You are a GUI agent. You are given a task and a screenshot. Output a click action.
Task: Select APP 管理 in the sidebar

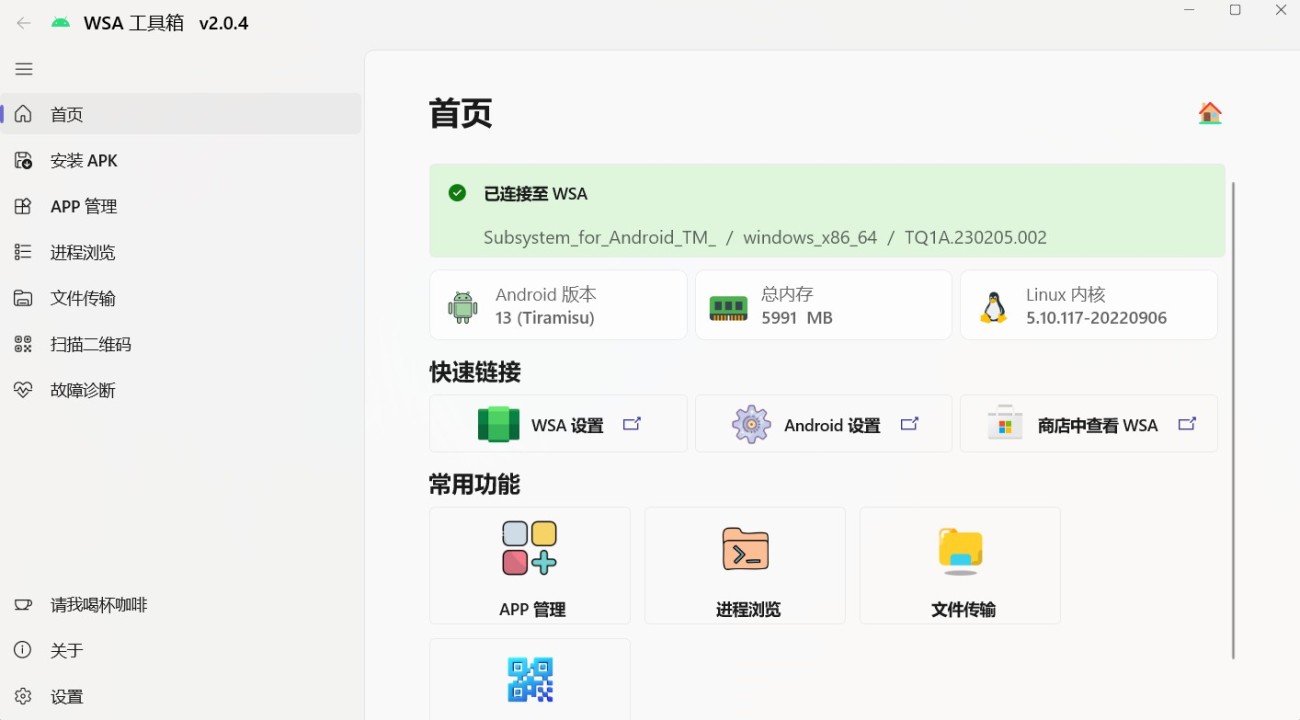click(x=181, y=206)
